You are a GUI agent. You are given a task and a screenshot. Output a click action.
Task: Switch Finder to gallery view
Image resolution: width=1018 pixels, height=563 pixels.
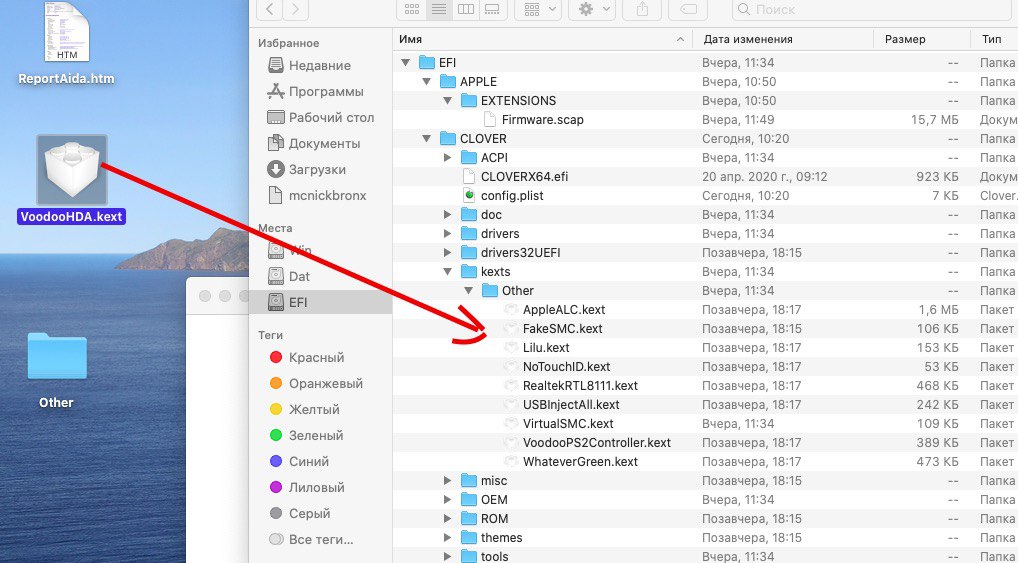click(x=492, y=9)
